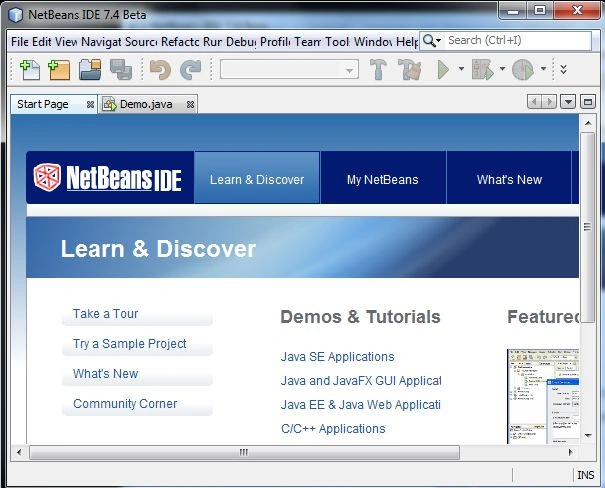Open the View menu

coord(66,41)
